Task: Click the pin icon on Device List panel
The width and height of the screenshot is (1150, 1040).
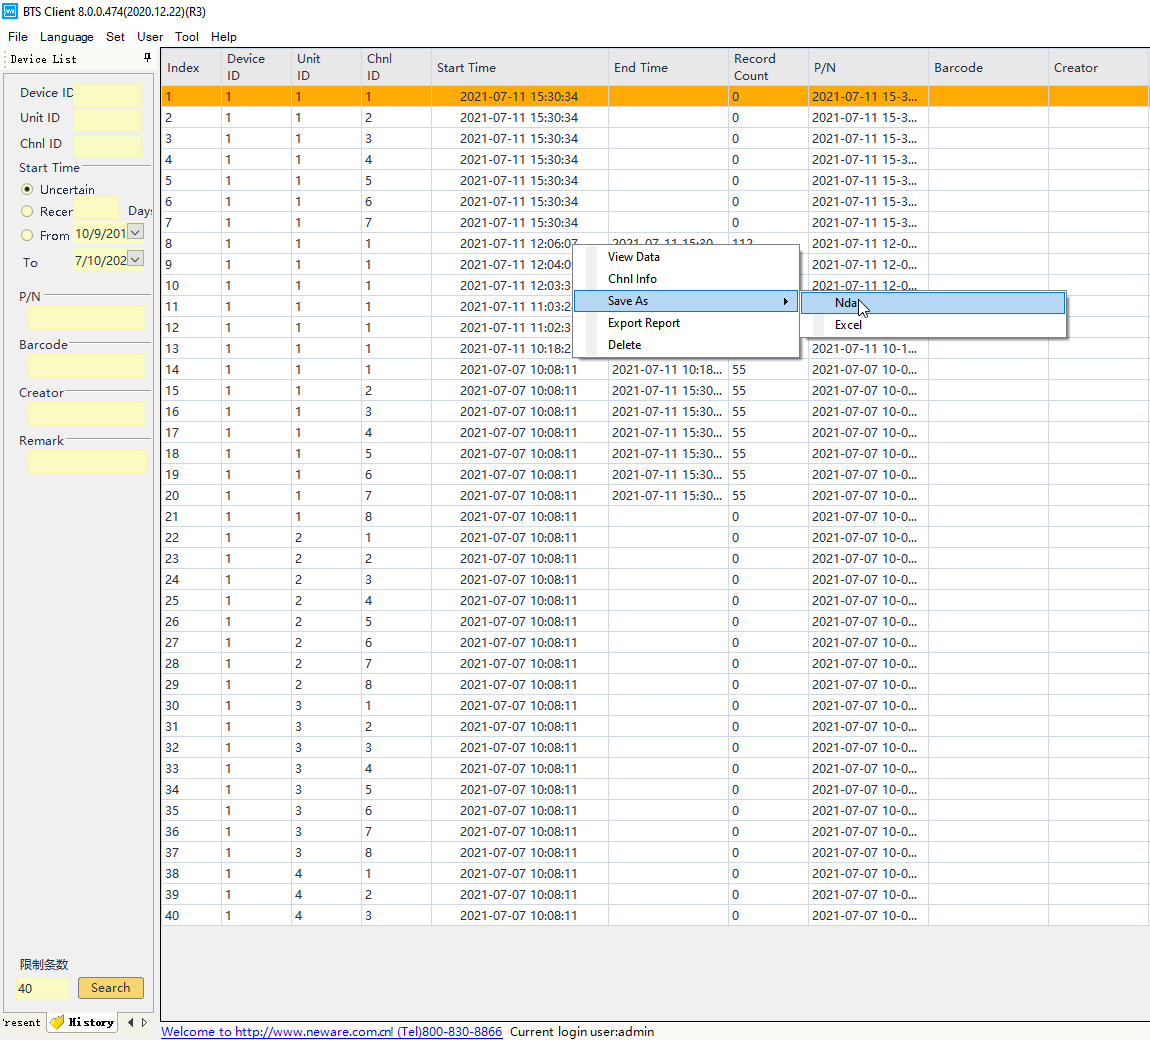Action: 147,58
